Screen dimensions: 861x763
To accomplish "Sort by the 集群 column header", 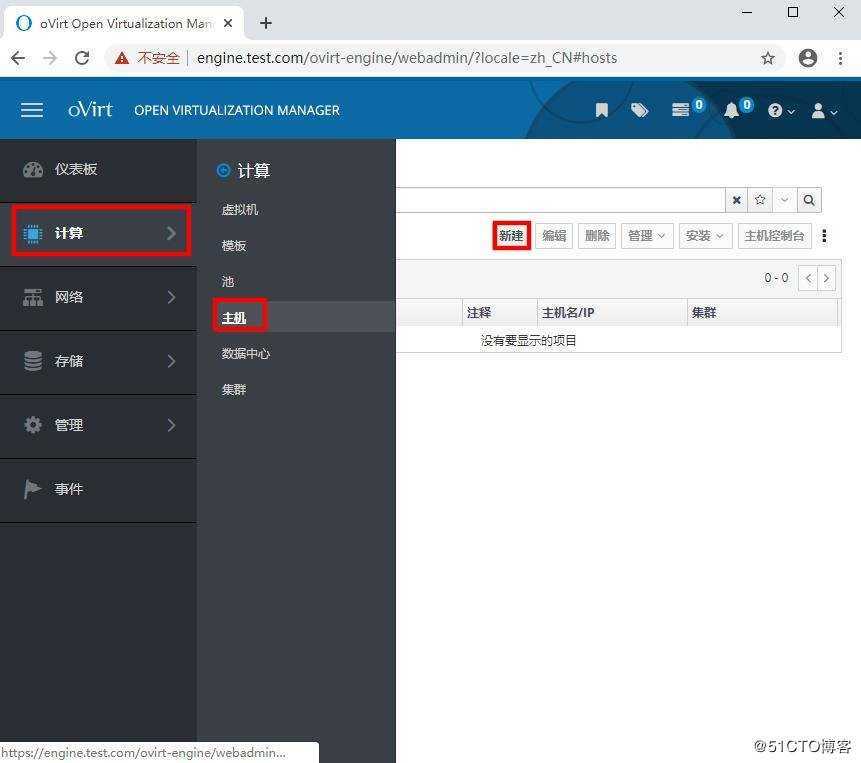I will (704, 312).
